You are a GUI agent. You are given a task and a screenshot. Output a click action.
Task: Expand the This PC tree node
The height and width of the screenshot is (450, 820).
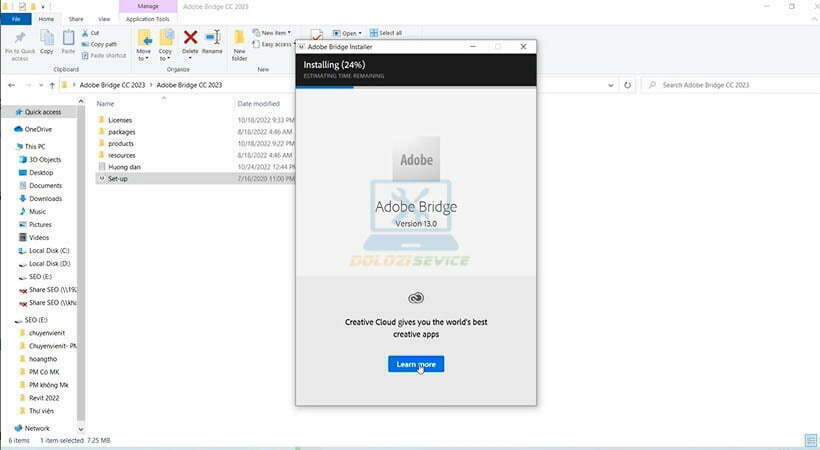click(9, 147)
